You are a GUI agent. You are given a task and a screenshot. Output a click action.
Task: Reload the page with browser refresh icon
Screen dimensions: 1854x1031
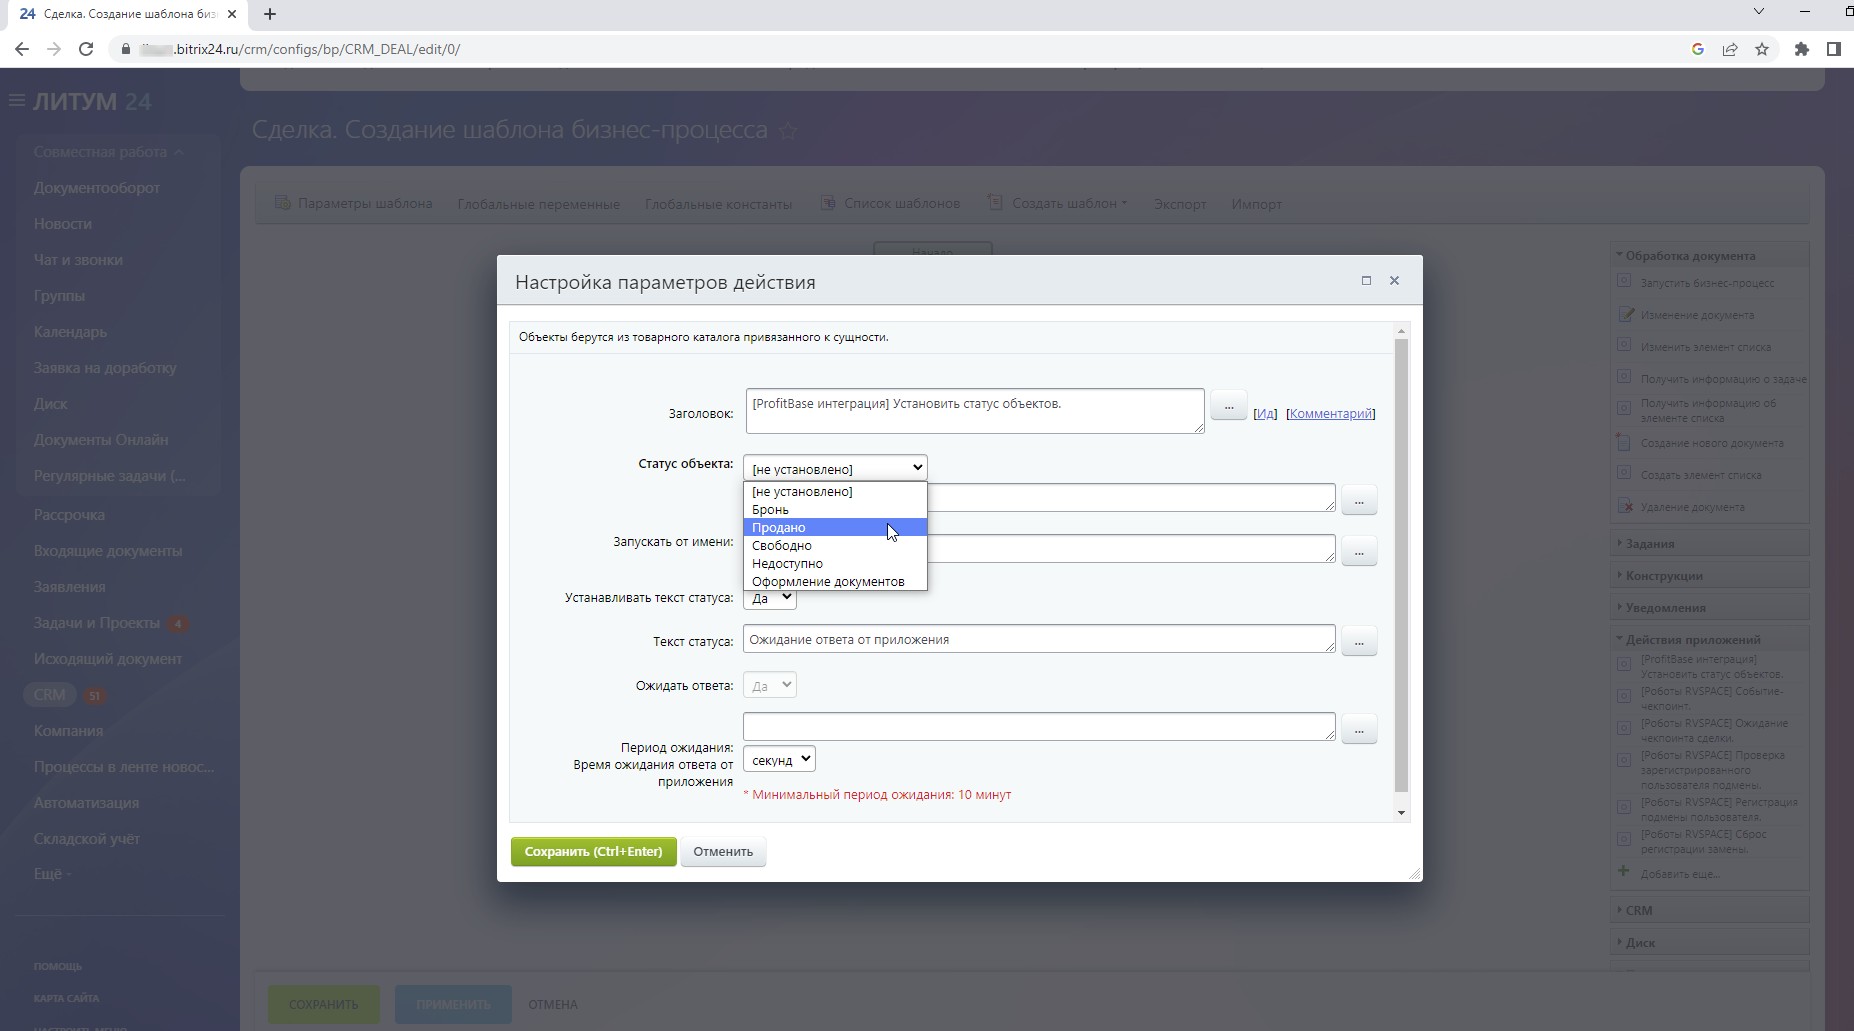[x=86, y=49]
